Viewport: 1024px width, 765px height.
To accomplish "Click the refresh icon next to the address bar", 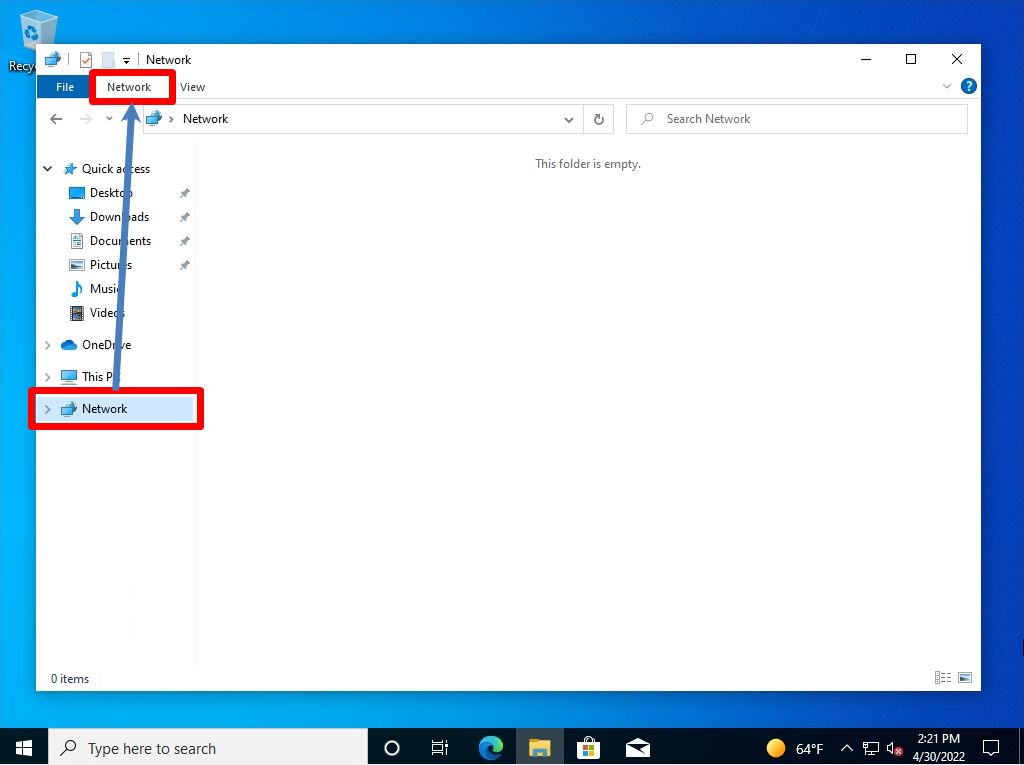I will [x=598, y=118].
